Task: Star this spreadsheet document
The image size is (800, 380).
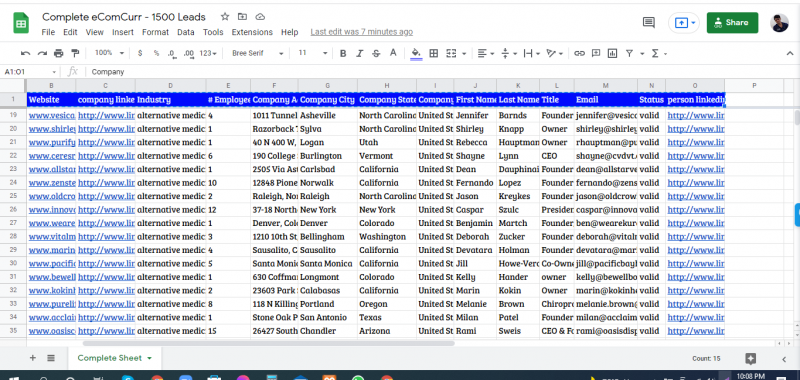Action: (225, 17)
